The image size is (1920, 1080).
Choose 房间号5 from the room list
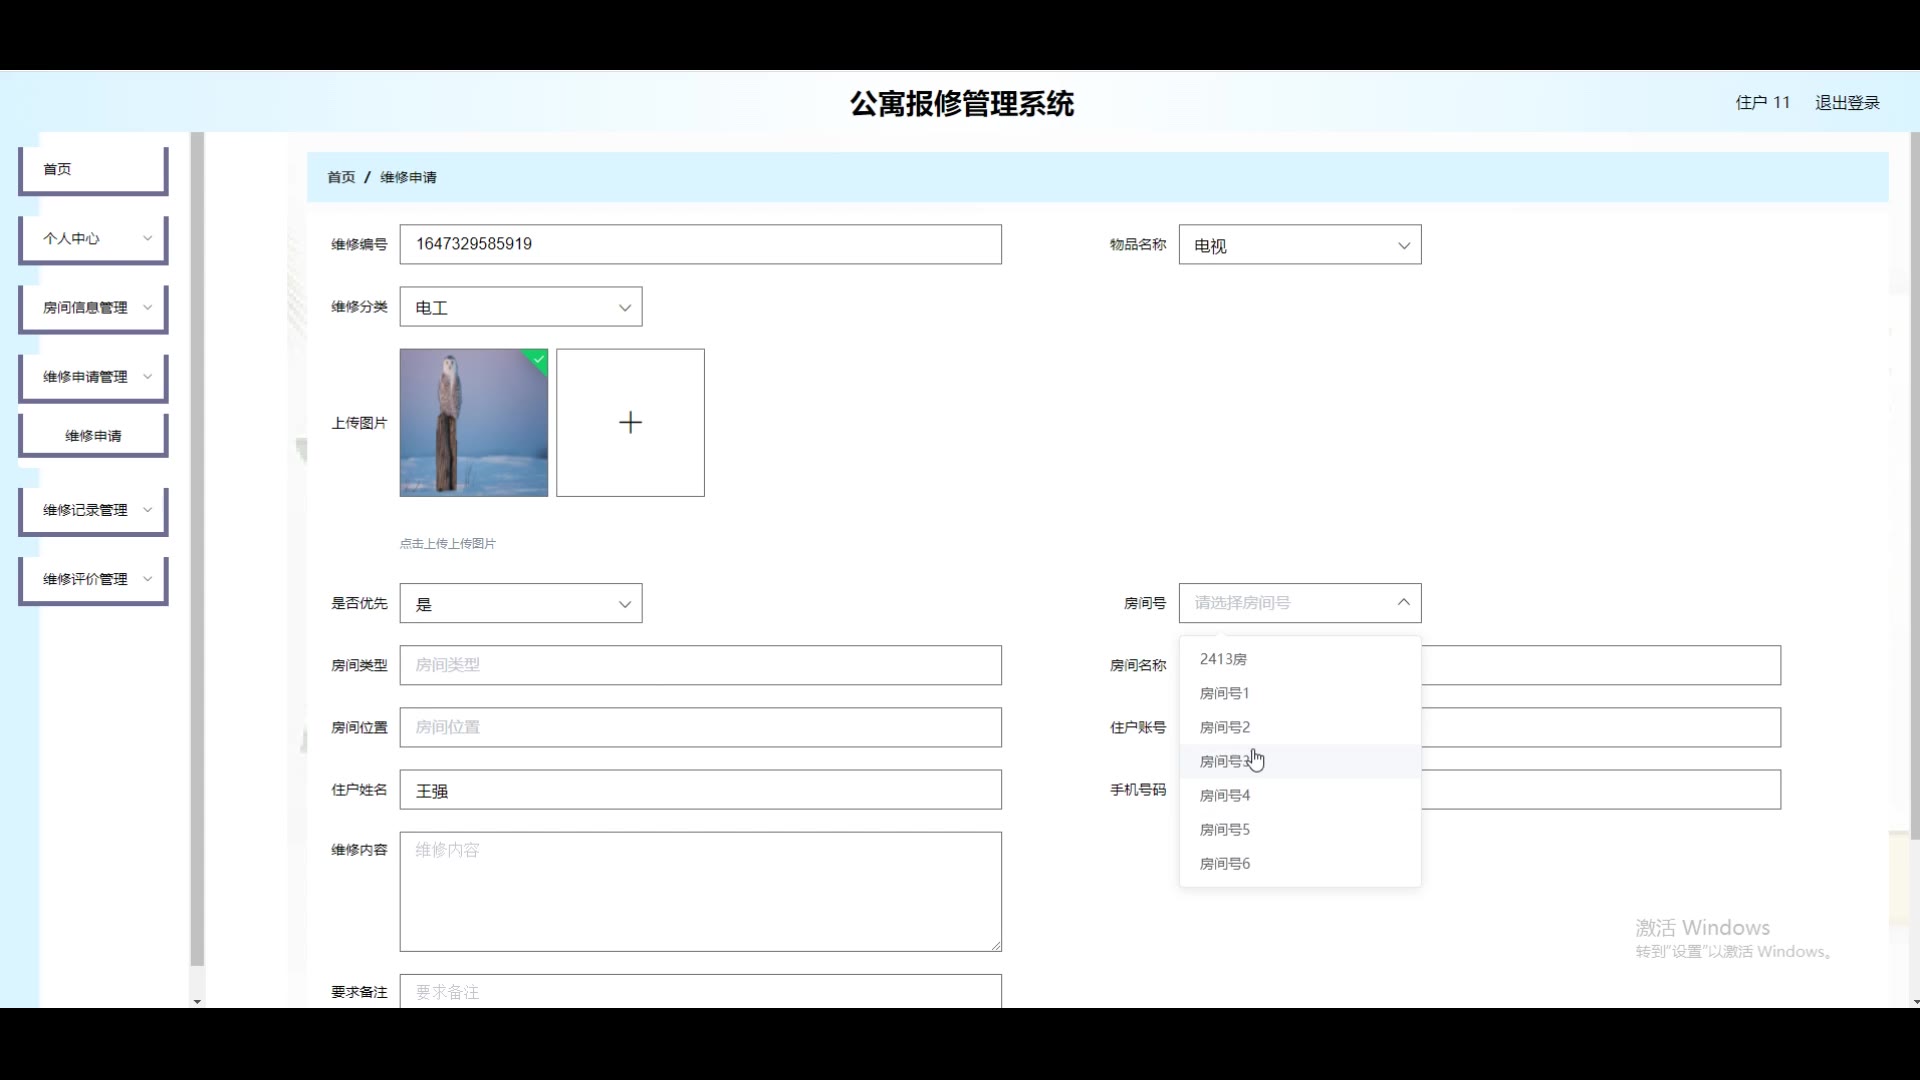tap(1300, 829)
